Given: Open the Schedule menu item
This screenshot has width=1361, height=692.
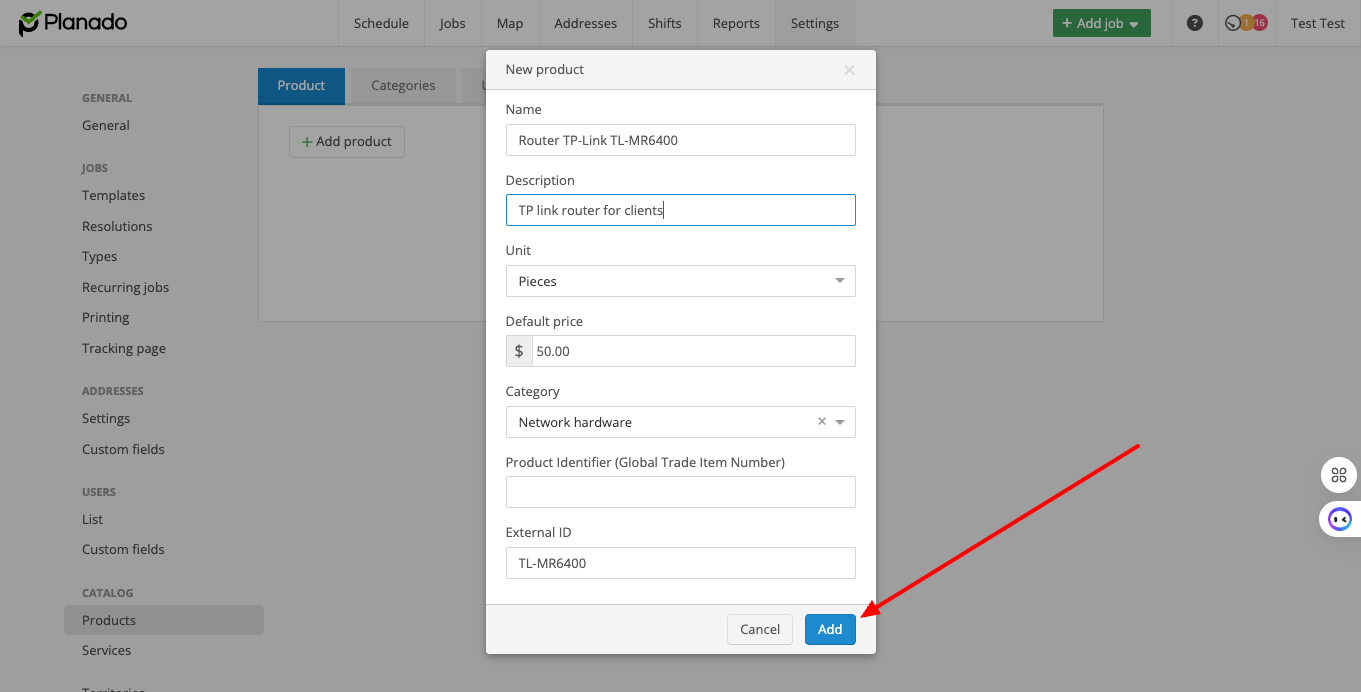Looking at the screenshot, I should click(x=381, y=23).
